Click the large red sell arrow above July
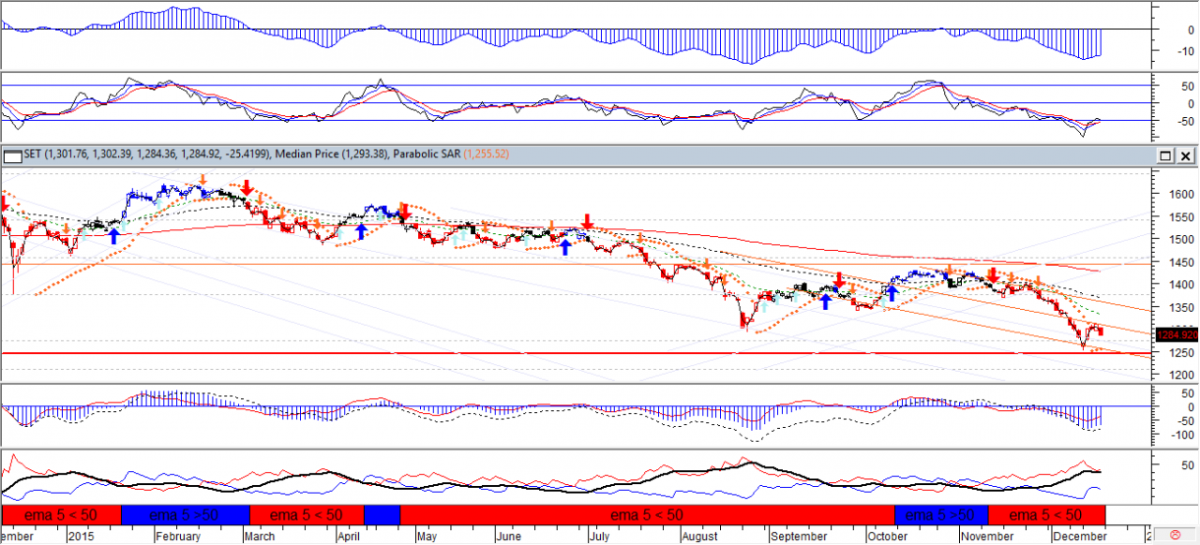 589,221
